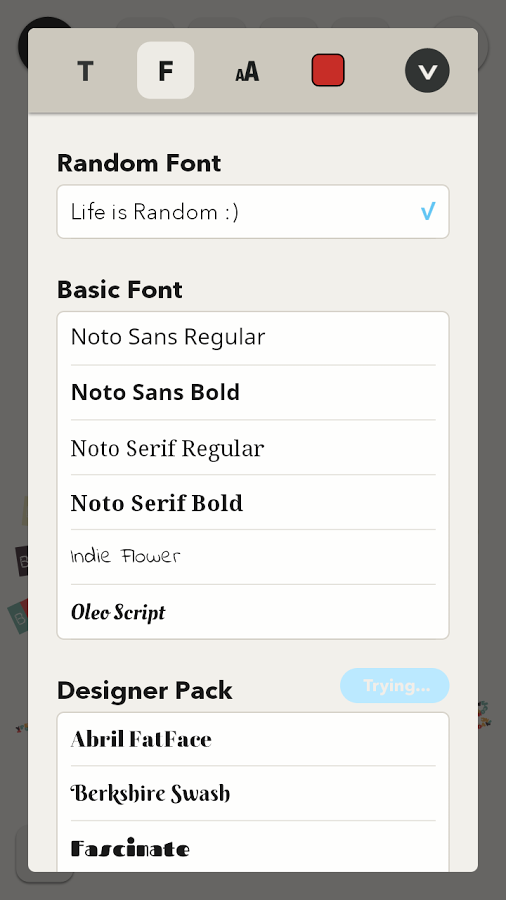Screen dimensions: 506x900
Task: Select Berkshire Swash designer font
Action: 253,793
